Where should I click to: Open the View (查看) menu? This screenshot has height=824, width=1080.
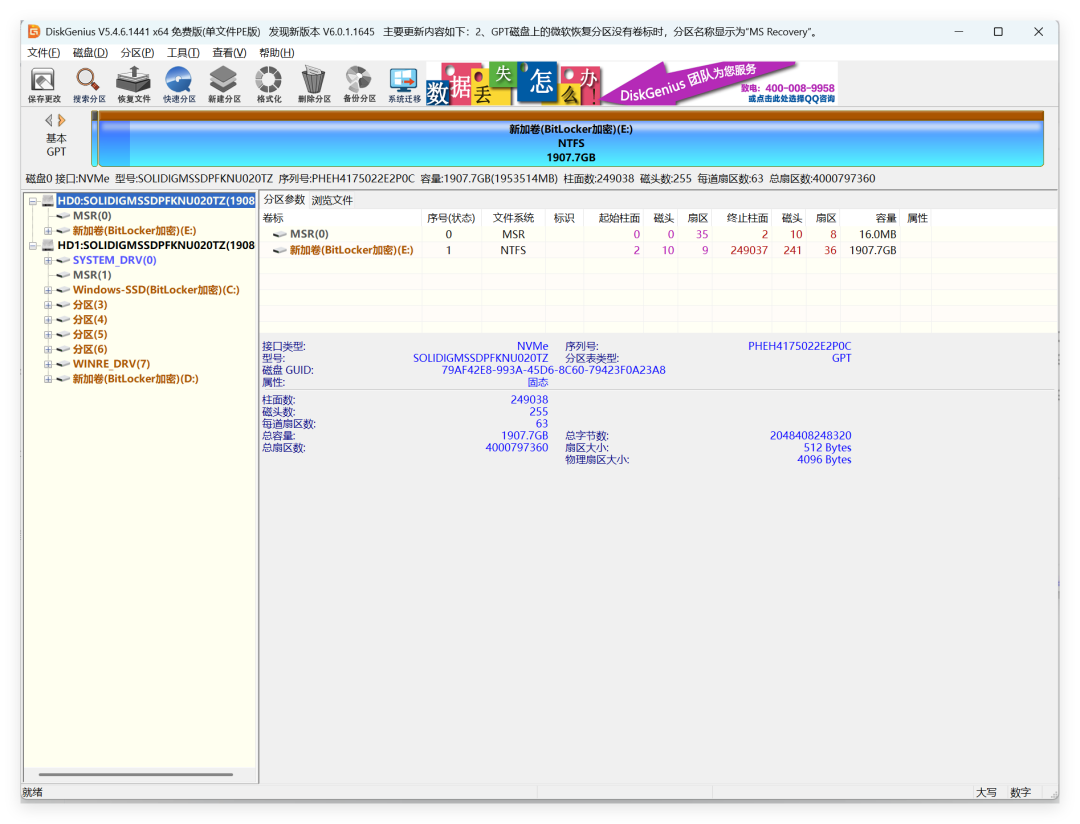(229, 53)
